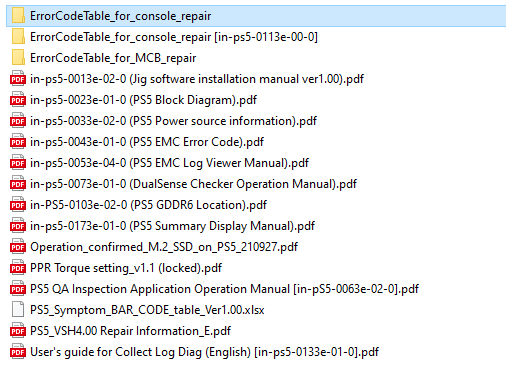Viewport: 506px width, 378px height.
Task: Select PS5_VSH4.00 Repair Information_E.pdf filename
Action: point(130,331)
